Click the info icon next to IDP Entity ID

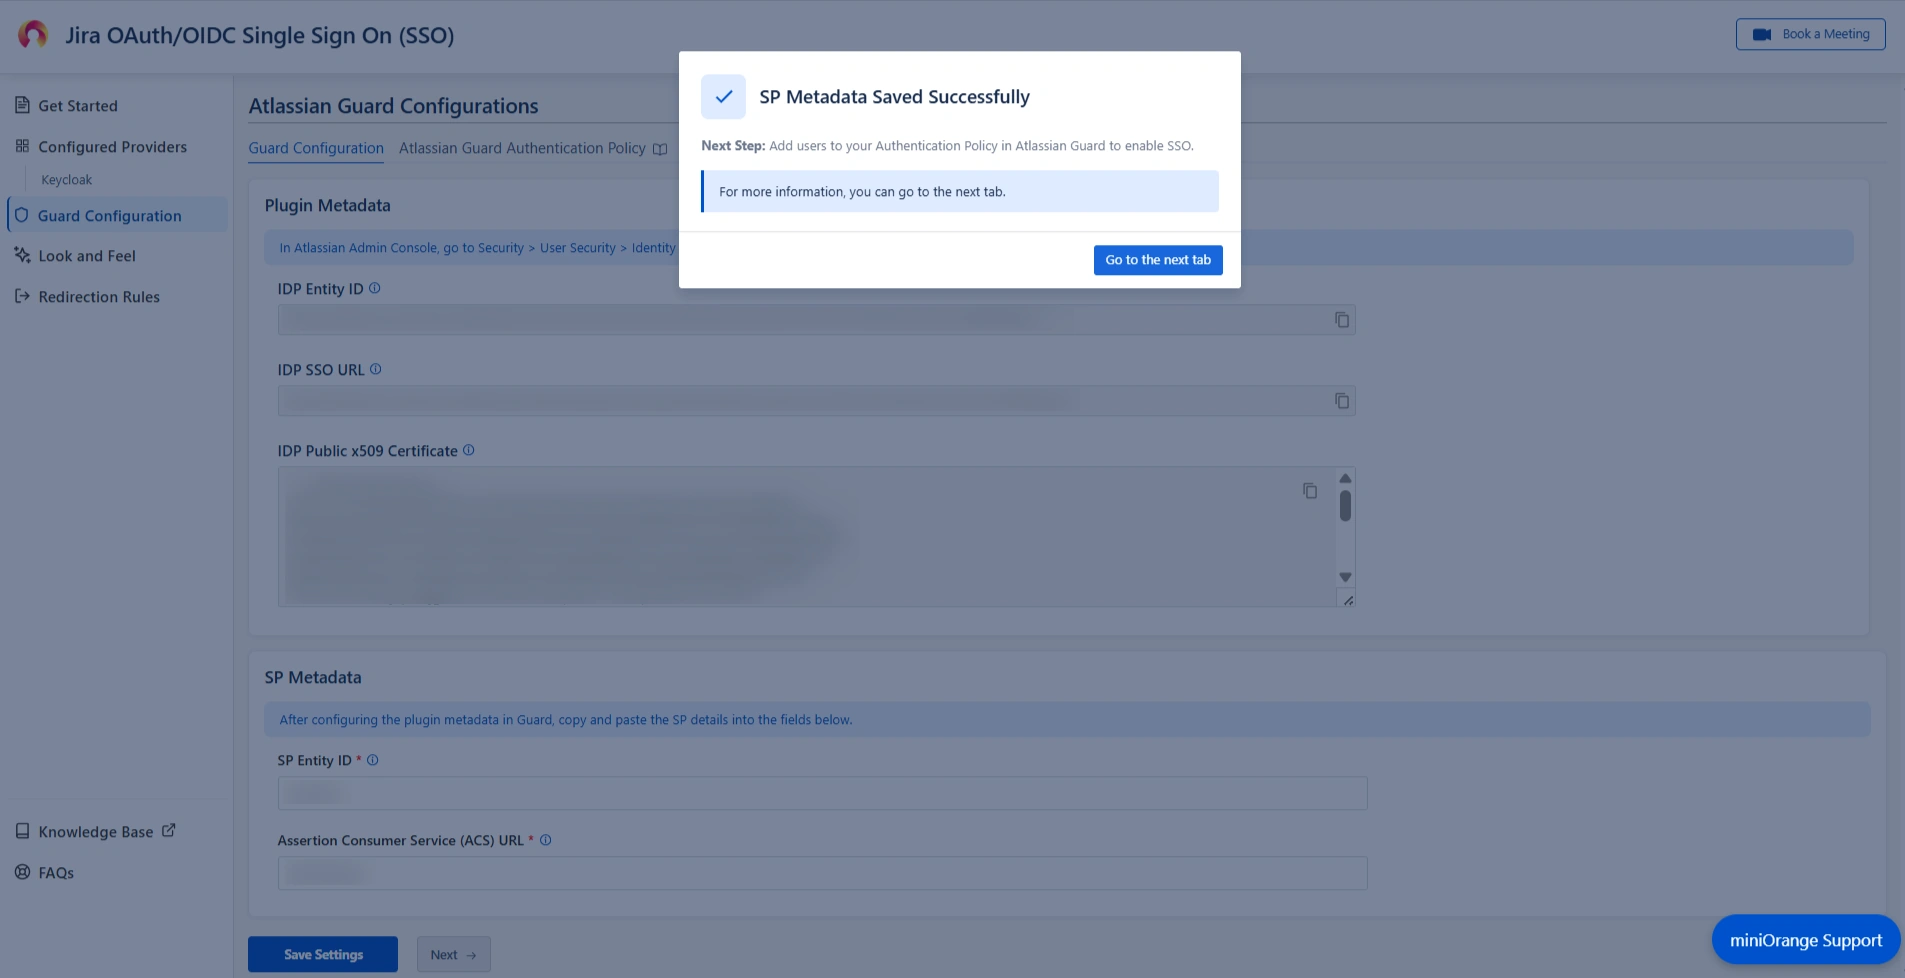coord(375,288)
